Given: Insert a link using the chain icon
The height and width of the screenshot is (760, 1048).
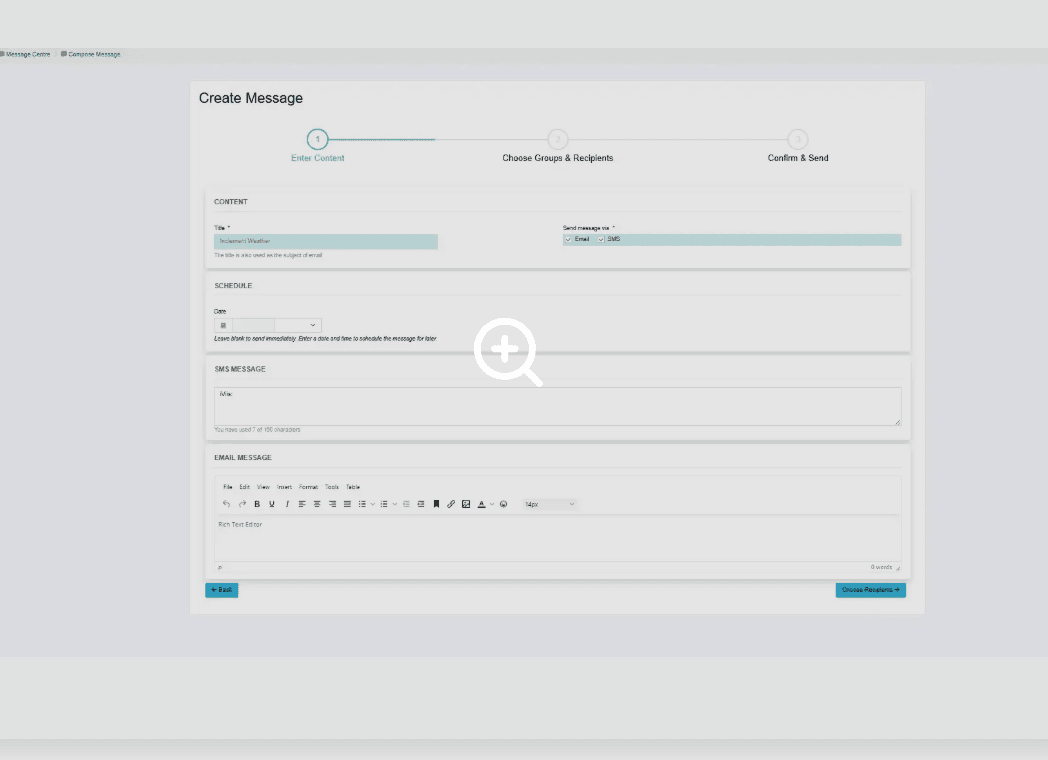Looking at the screenshot, I should (451, 504).
